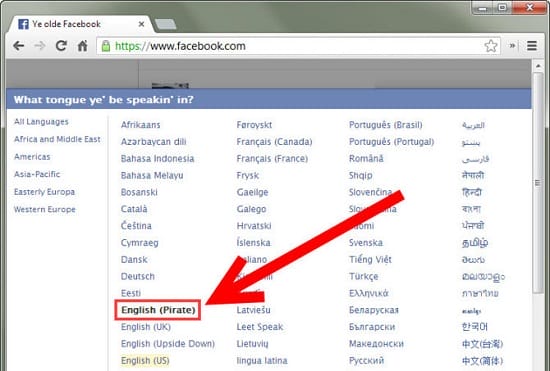The height and width of the screenshot is (371, 550).
Task: Close the Ye olde Facebook tab
Action: (141, 24)
